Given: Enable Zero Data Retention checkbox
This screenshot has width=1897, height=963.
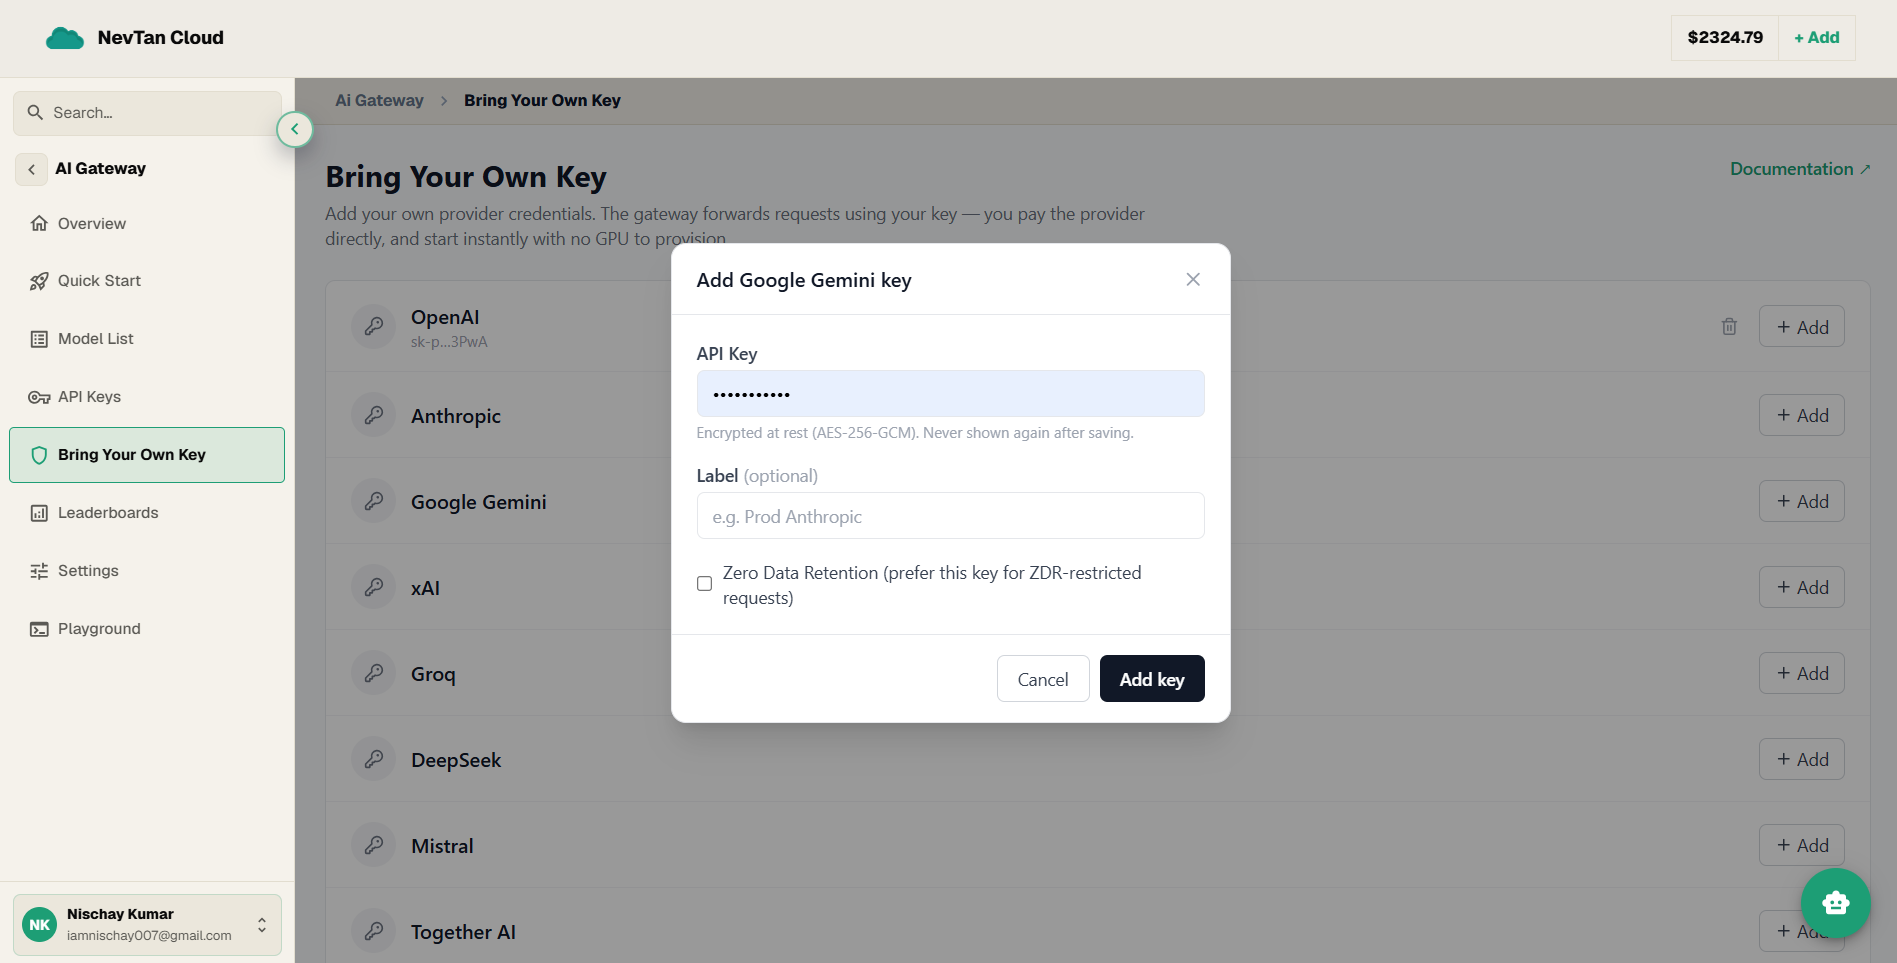Looking at the screenshot, I should click(x=705, y=584).
